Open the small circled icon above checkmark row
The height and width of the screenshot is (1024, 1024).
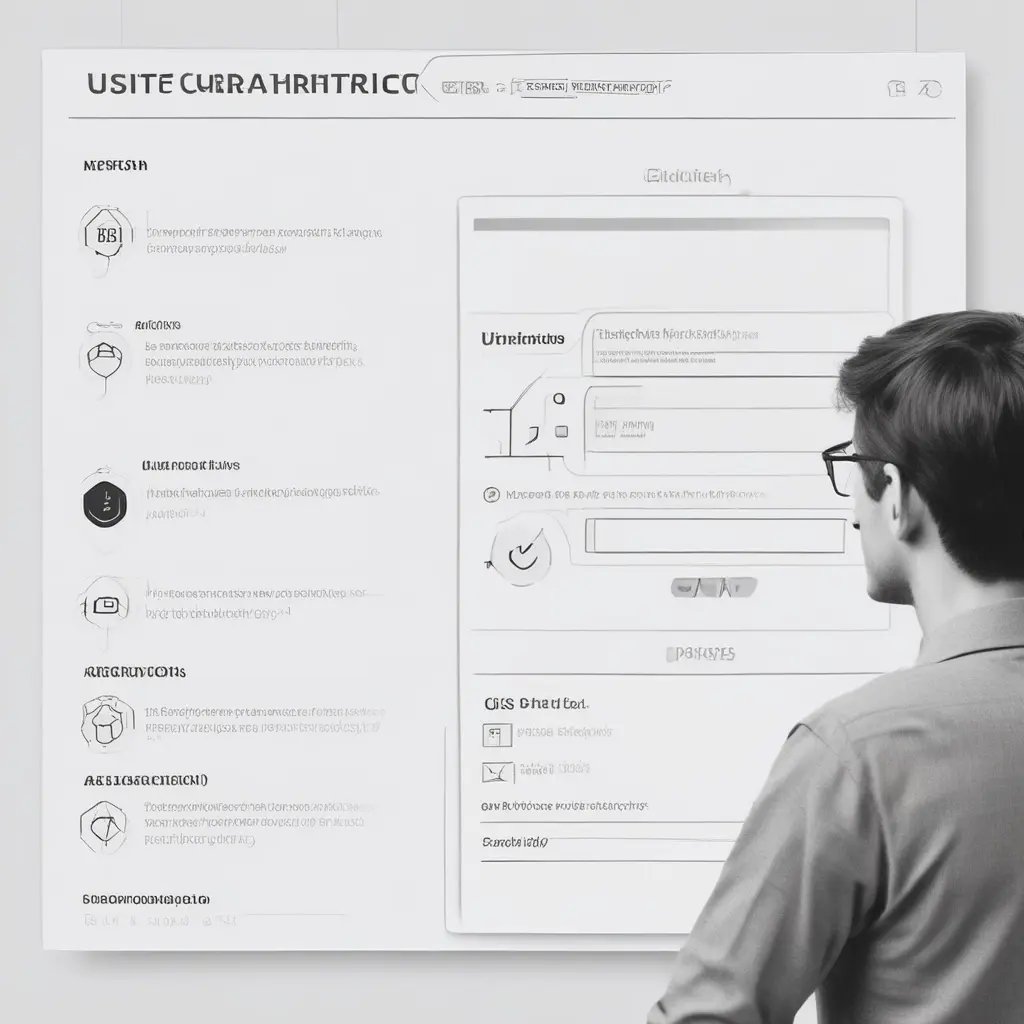[x=491, y=495]
